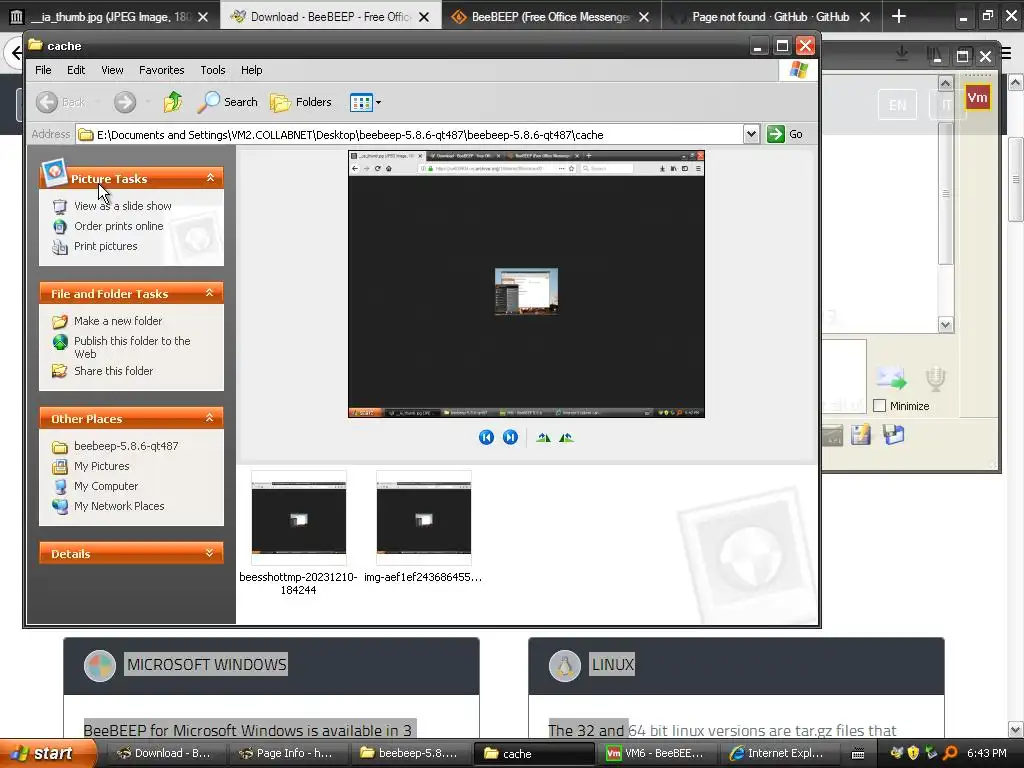Open the Search pane in Explorer
This screenshot has height=768, width=1024.
(228, 102)
